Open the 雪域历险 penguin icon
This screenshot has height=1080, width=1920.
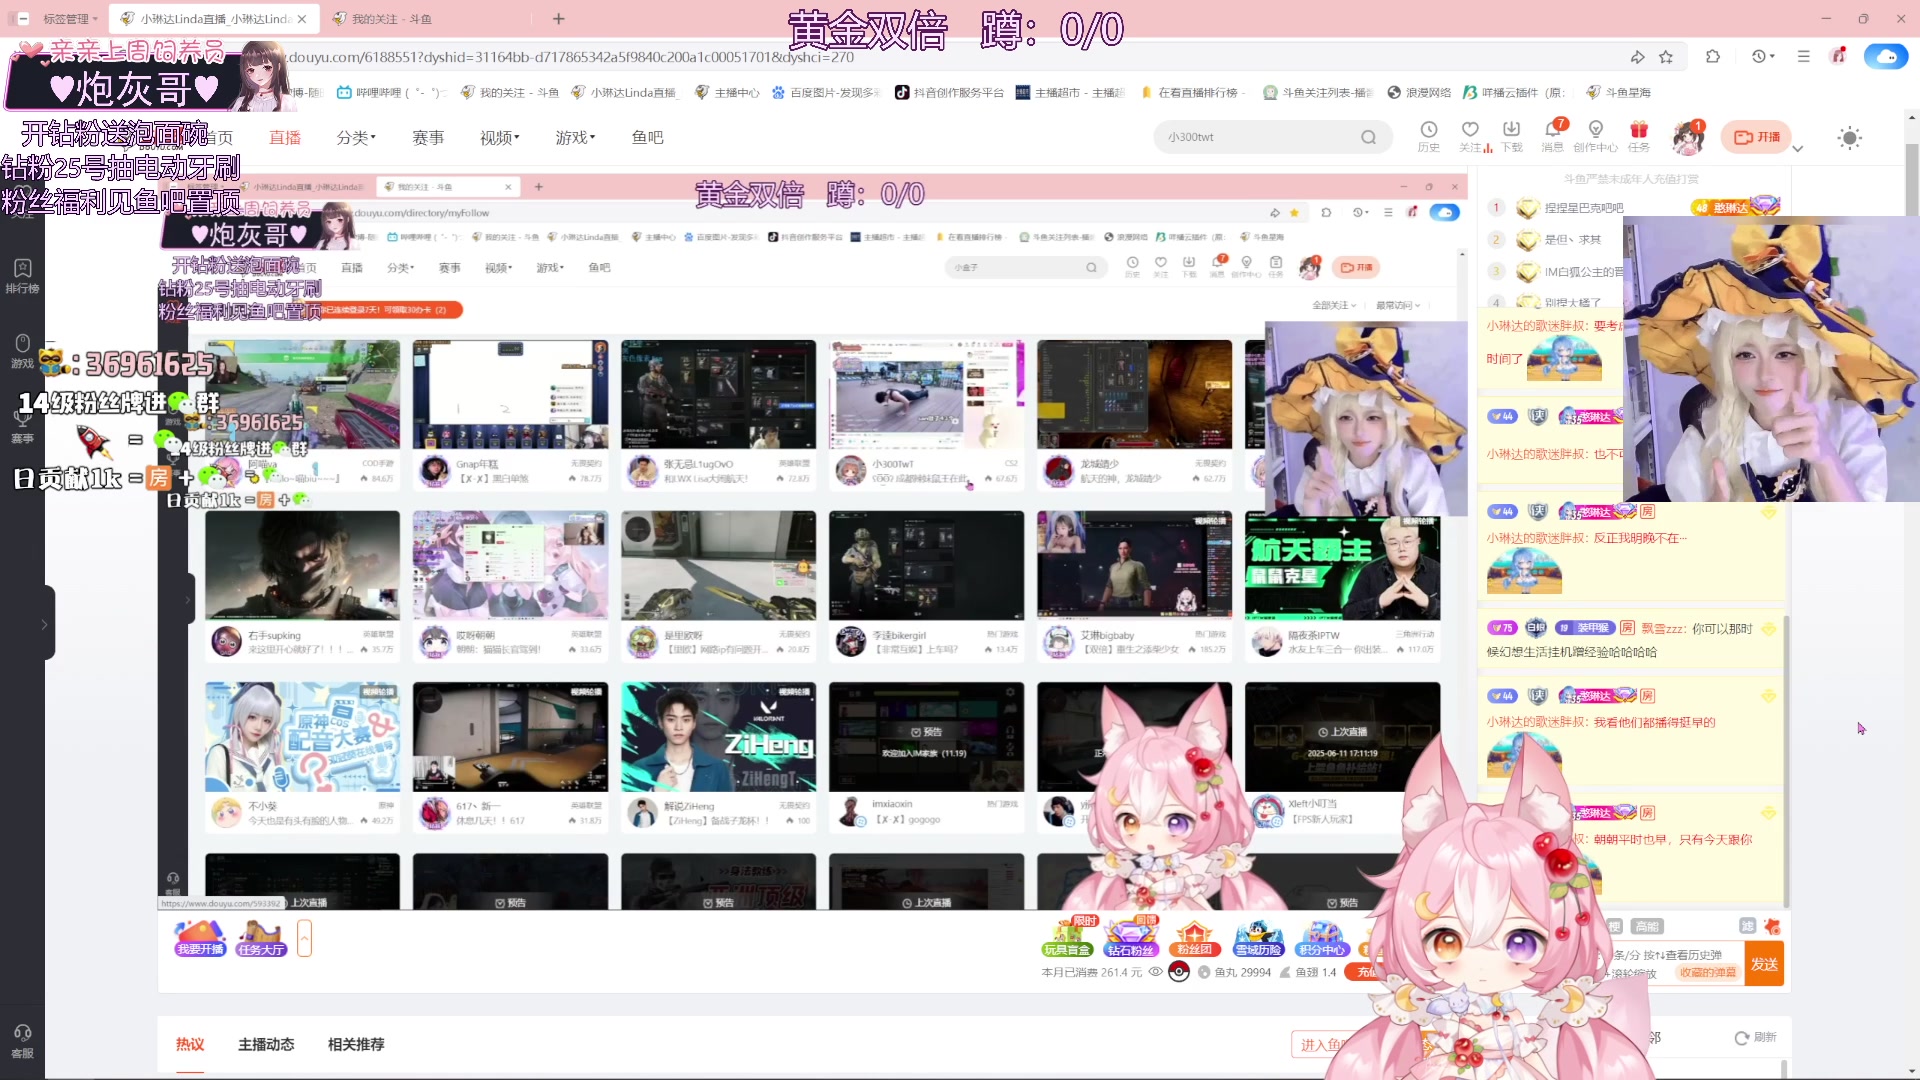(x=1258, y=940)
